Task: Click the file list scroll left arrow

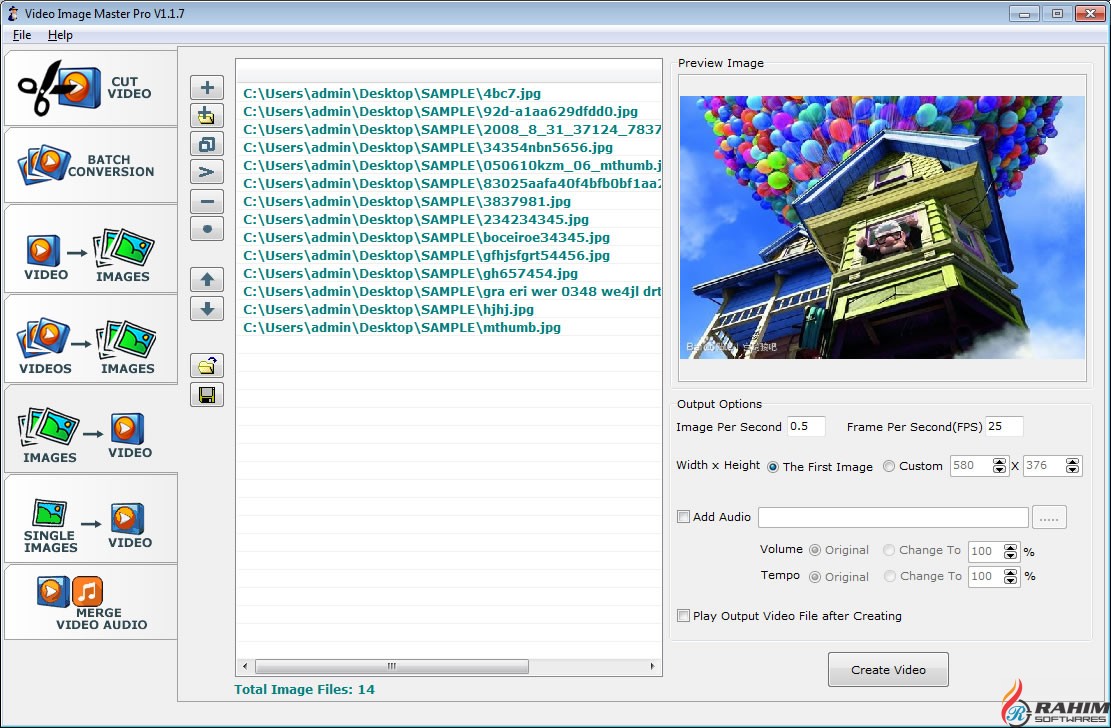Action: point(245,666)
